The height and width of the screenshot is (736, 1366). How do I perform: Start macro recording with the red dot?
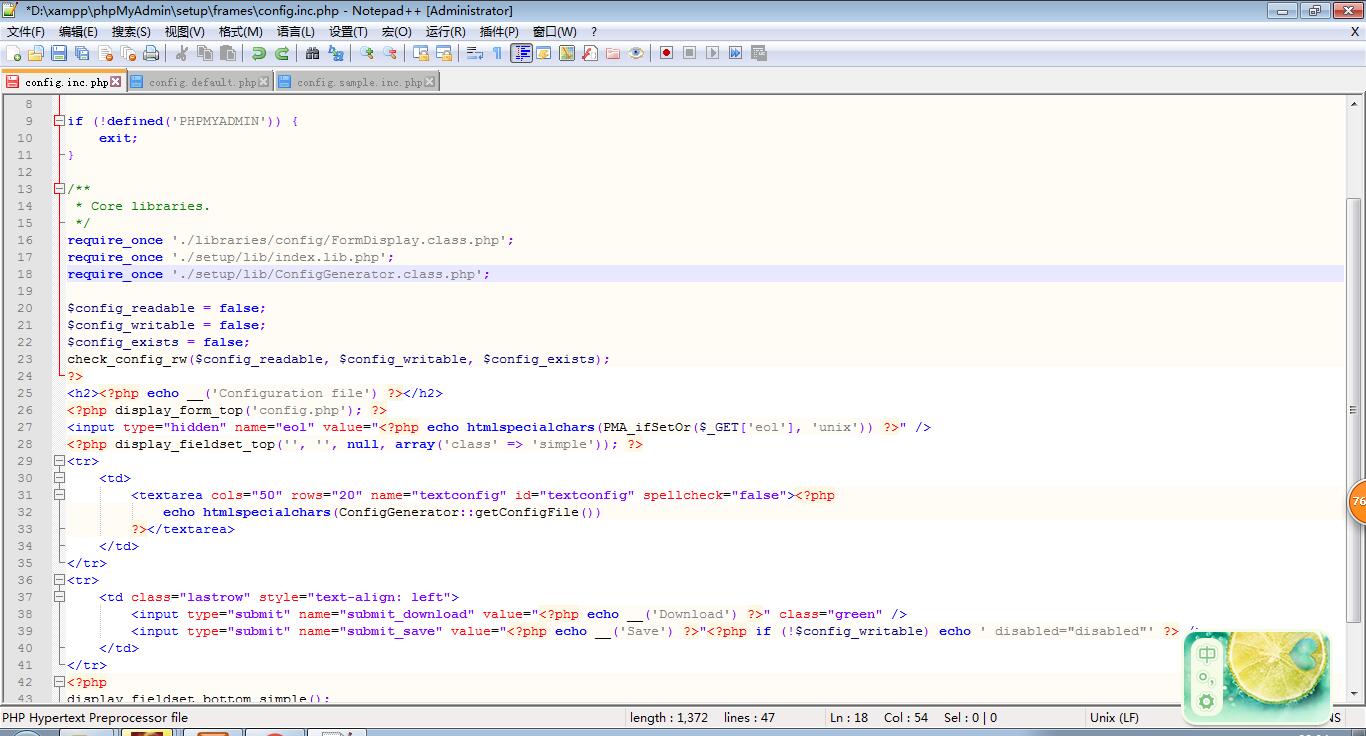pyautogui.click(x=667, y=53)
